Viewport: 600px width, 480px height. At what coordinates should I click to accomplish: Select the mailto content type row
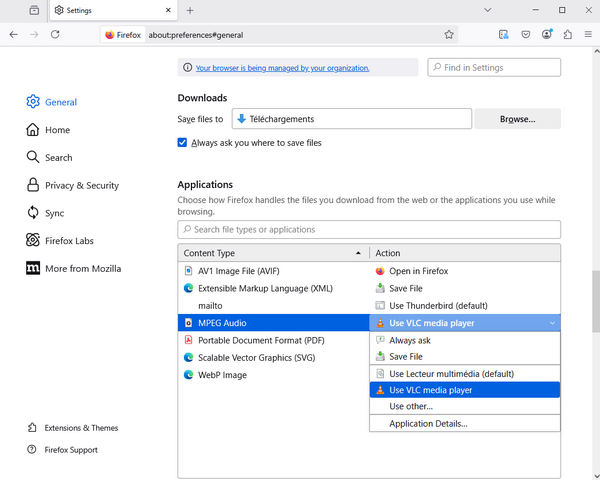(274, 305)
